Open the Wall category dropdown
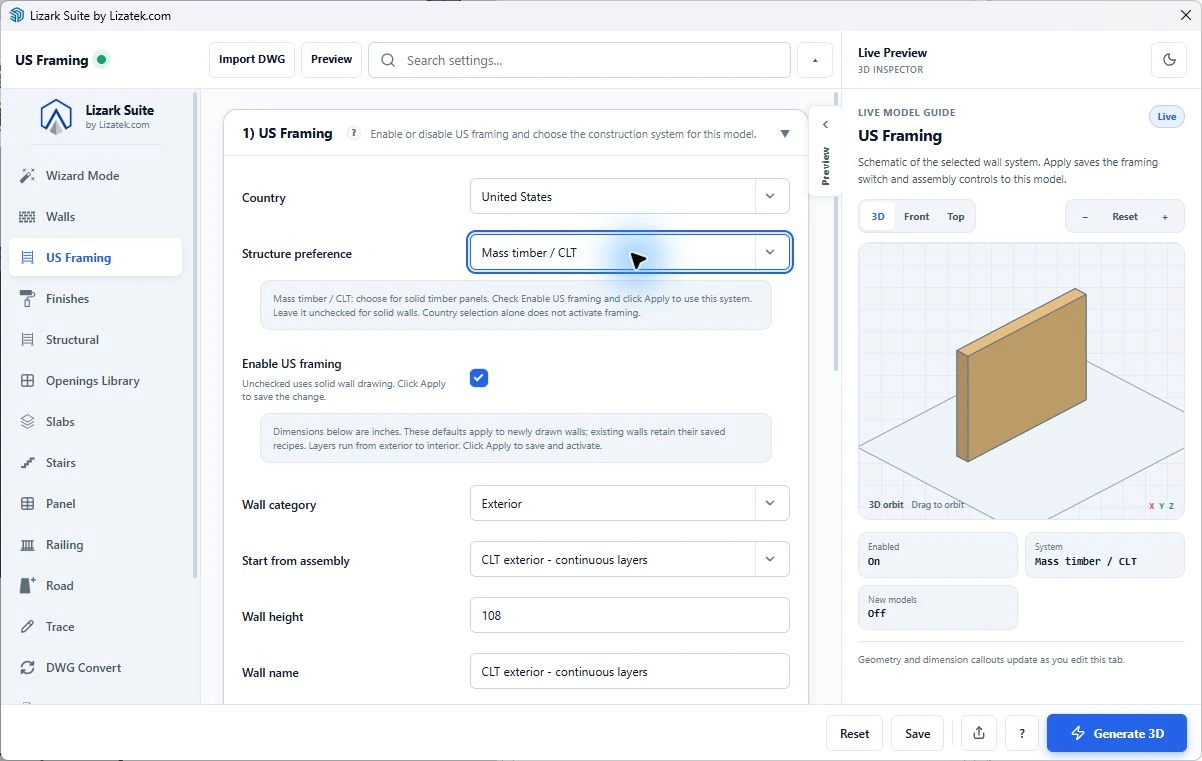 [629, 504]
